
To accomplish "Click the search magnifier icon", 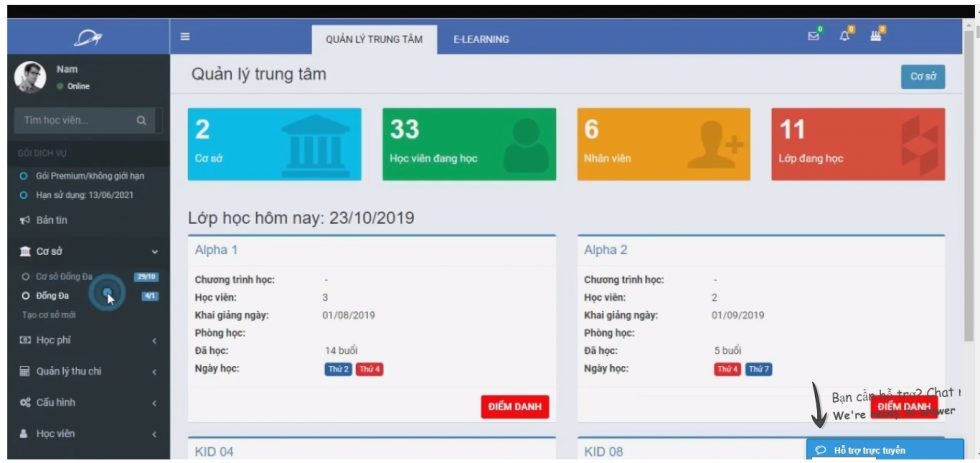I will [141, 121].
